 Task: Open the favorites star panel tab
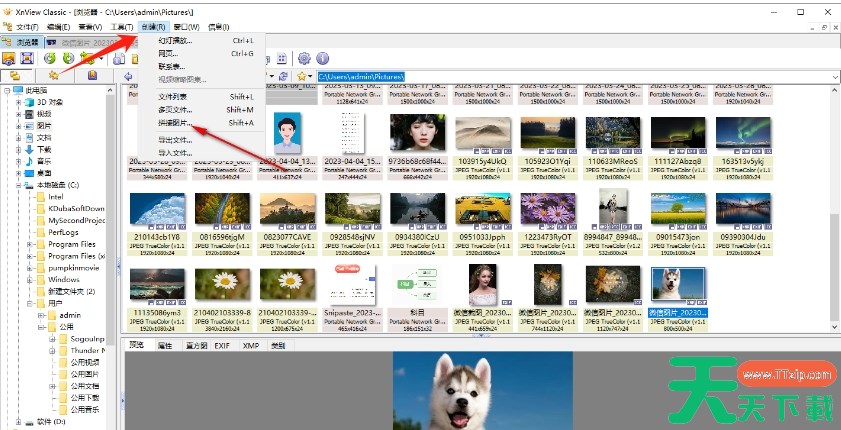(53, 76)
